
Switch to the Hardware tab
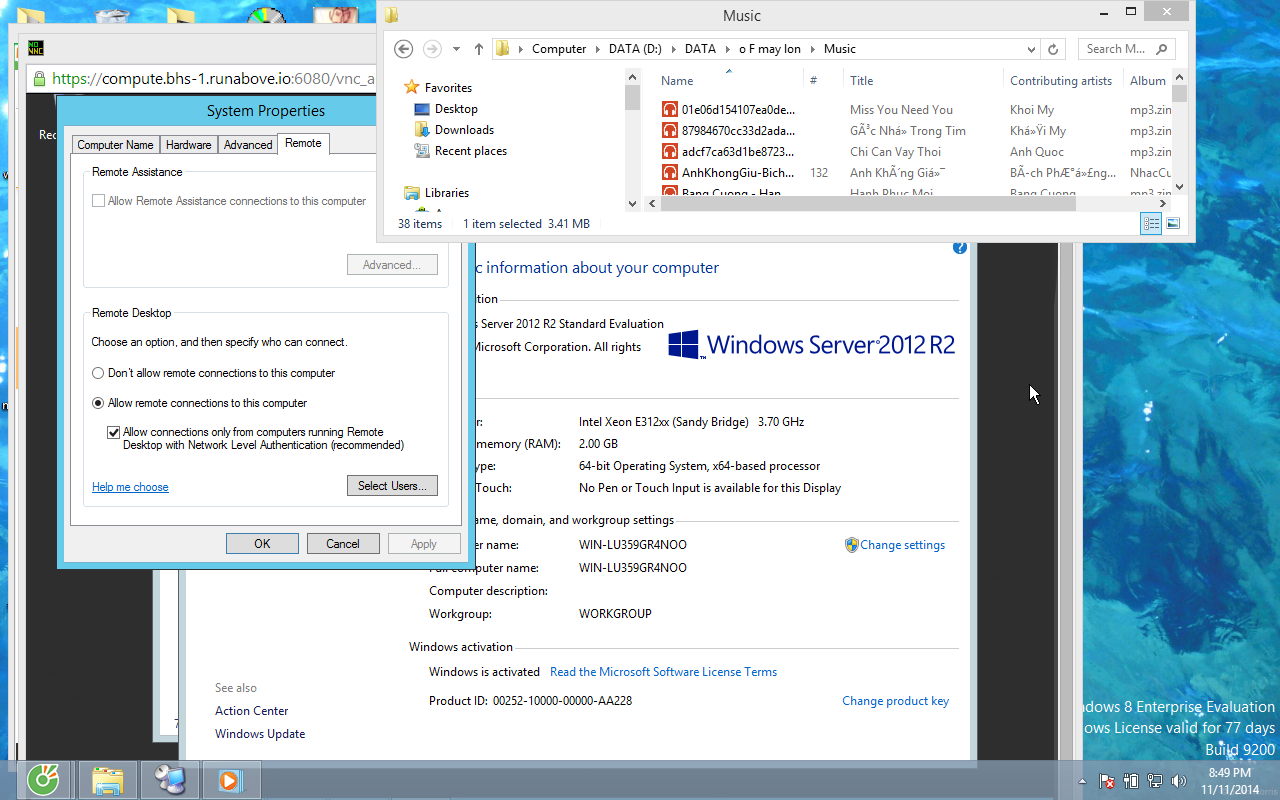(x=188, y=145)
